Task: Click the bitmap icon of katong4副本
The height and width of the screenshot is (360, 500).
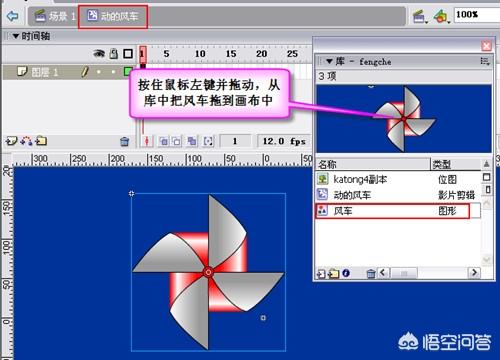Action: pos(322,179)
